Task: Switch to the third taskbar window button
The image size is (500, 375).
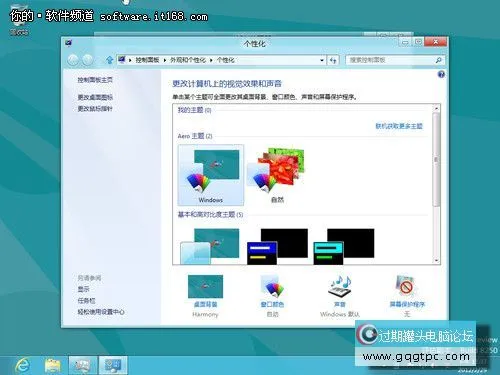Action: (83, 365)
